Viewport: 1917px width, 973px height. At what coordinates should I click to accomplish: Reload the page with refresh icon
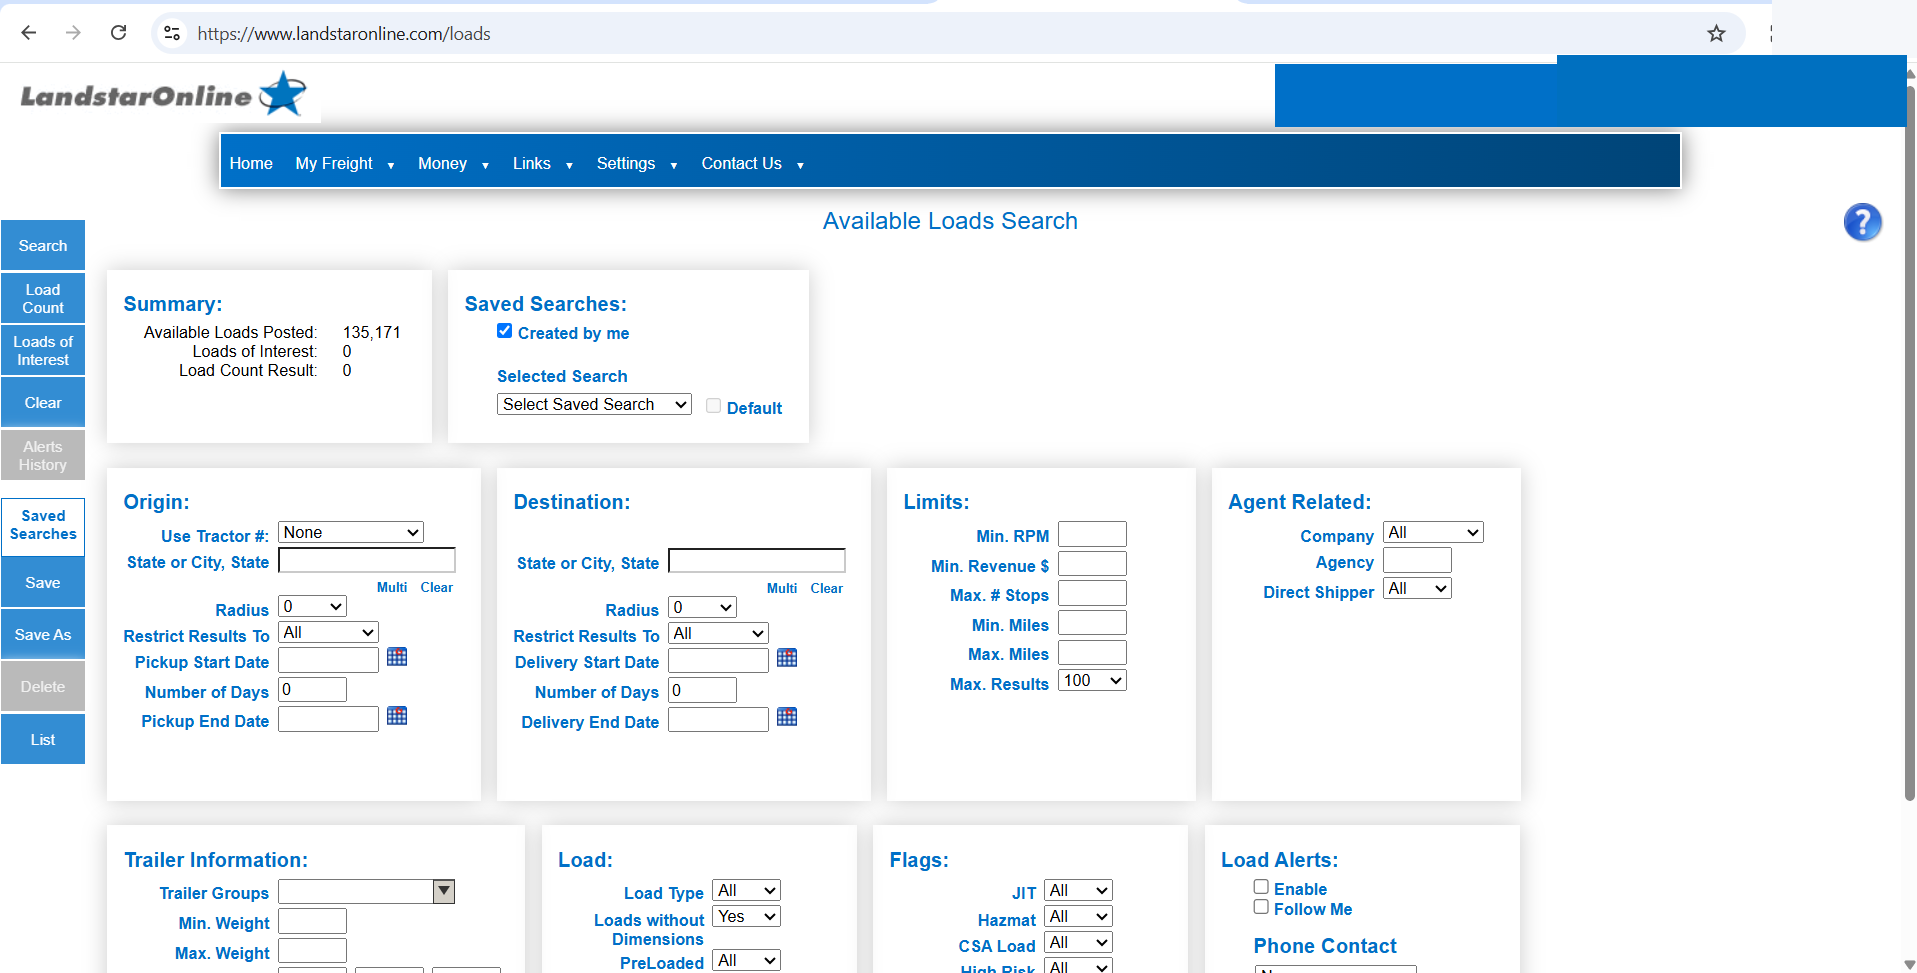click(x=118, y=33)
